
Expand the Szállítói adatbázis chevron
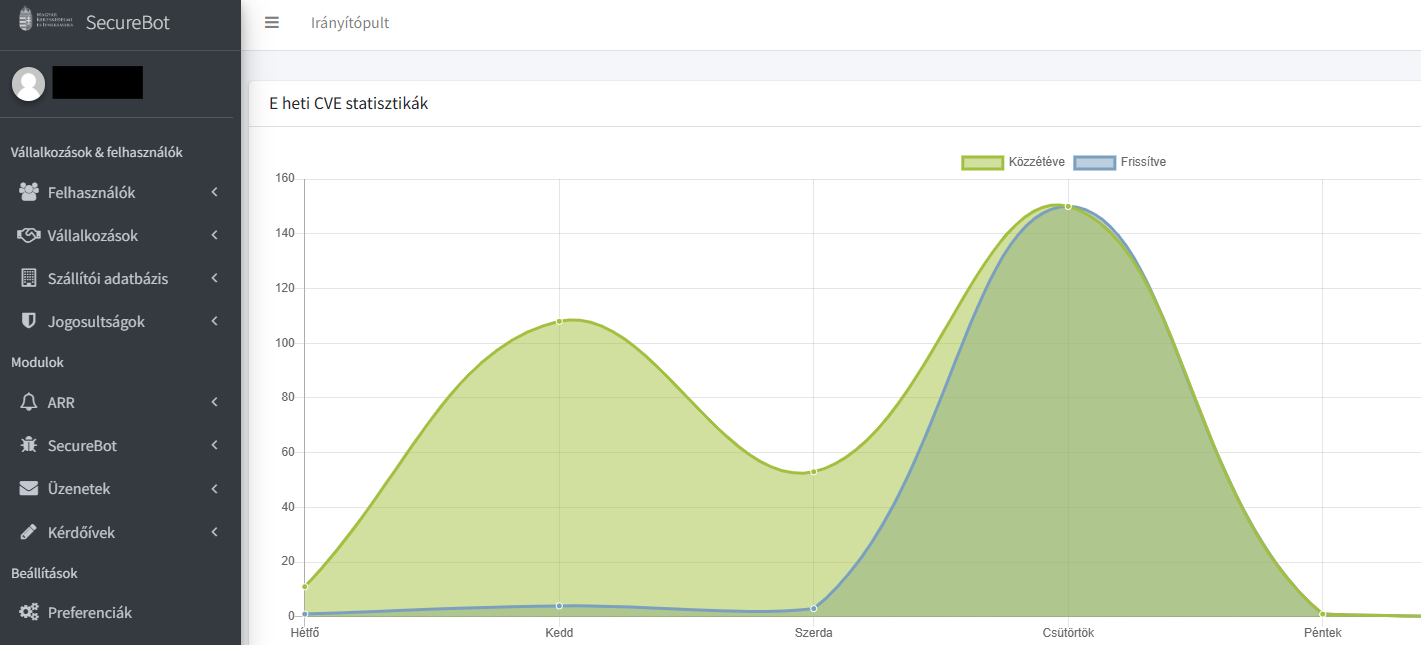point(215,279)
